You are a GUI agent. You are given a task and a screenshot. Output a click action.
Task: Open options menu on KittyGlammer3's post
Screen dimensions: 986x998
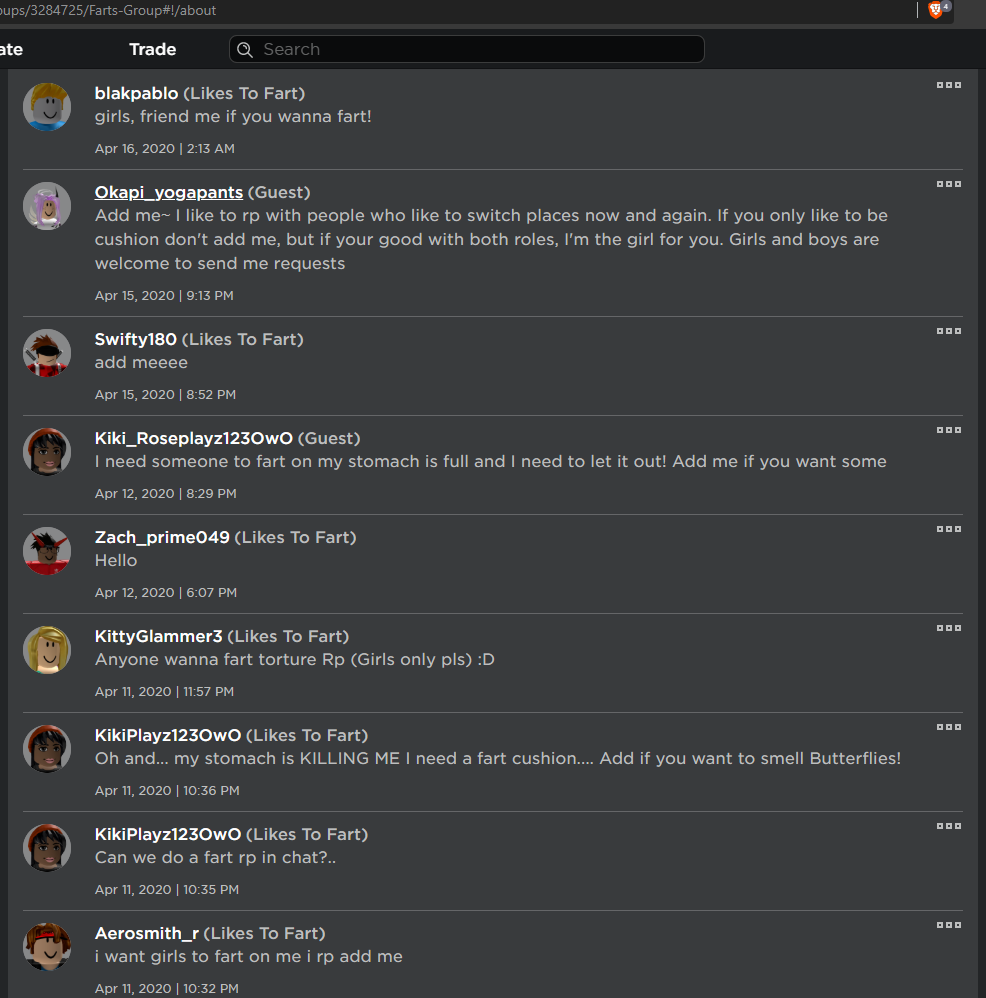(948, 628)
